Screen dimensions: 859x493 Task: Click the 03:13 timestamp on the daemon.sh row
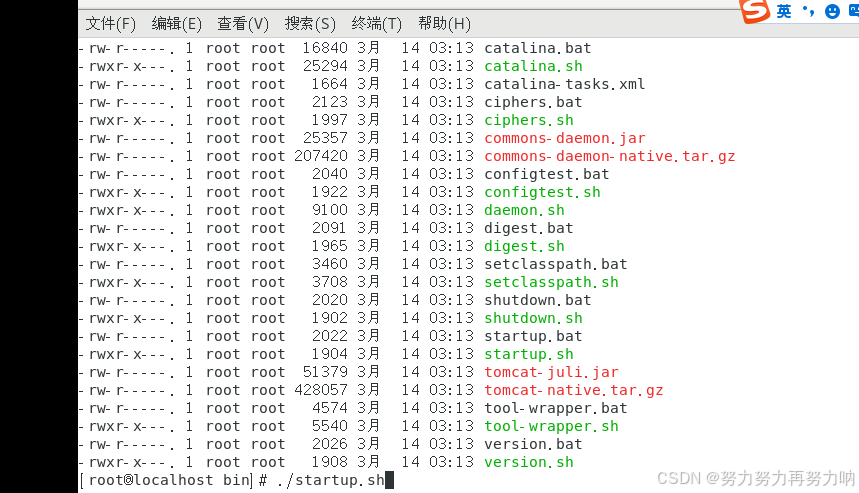point(451,210)
